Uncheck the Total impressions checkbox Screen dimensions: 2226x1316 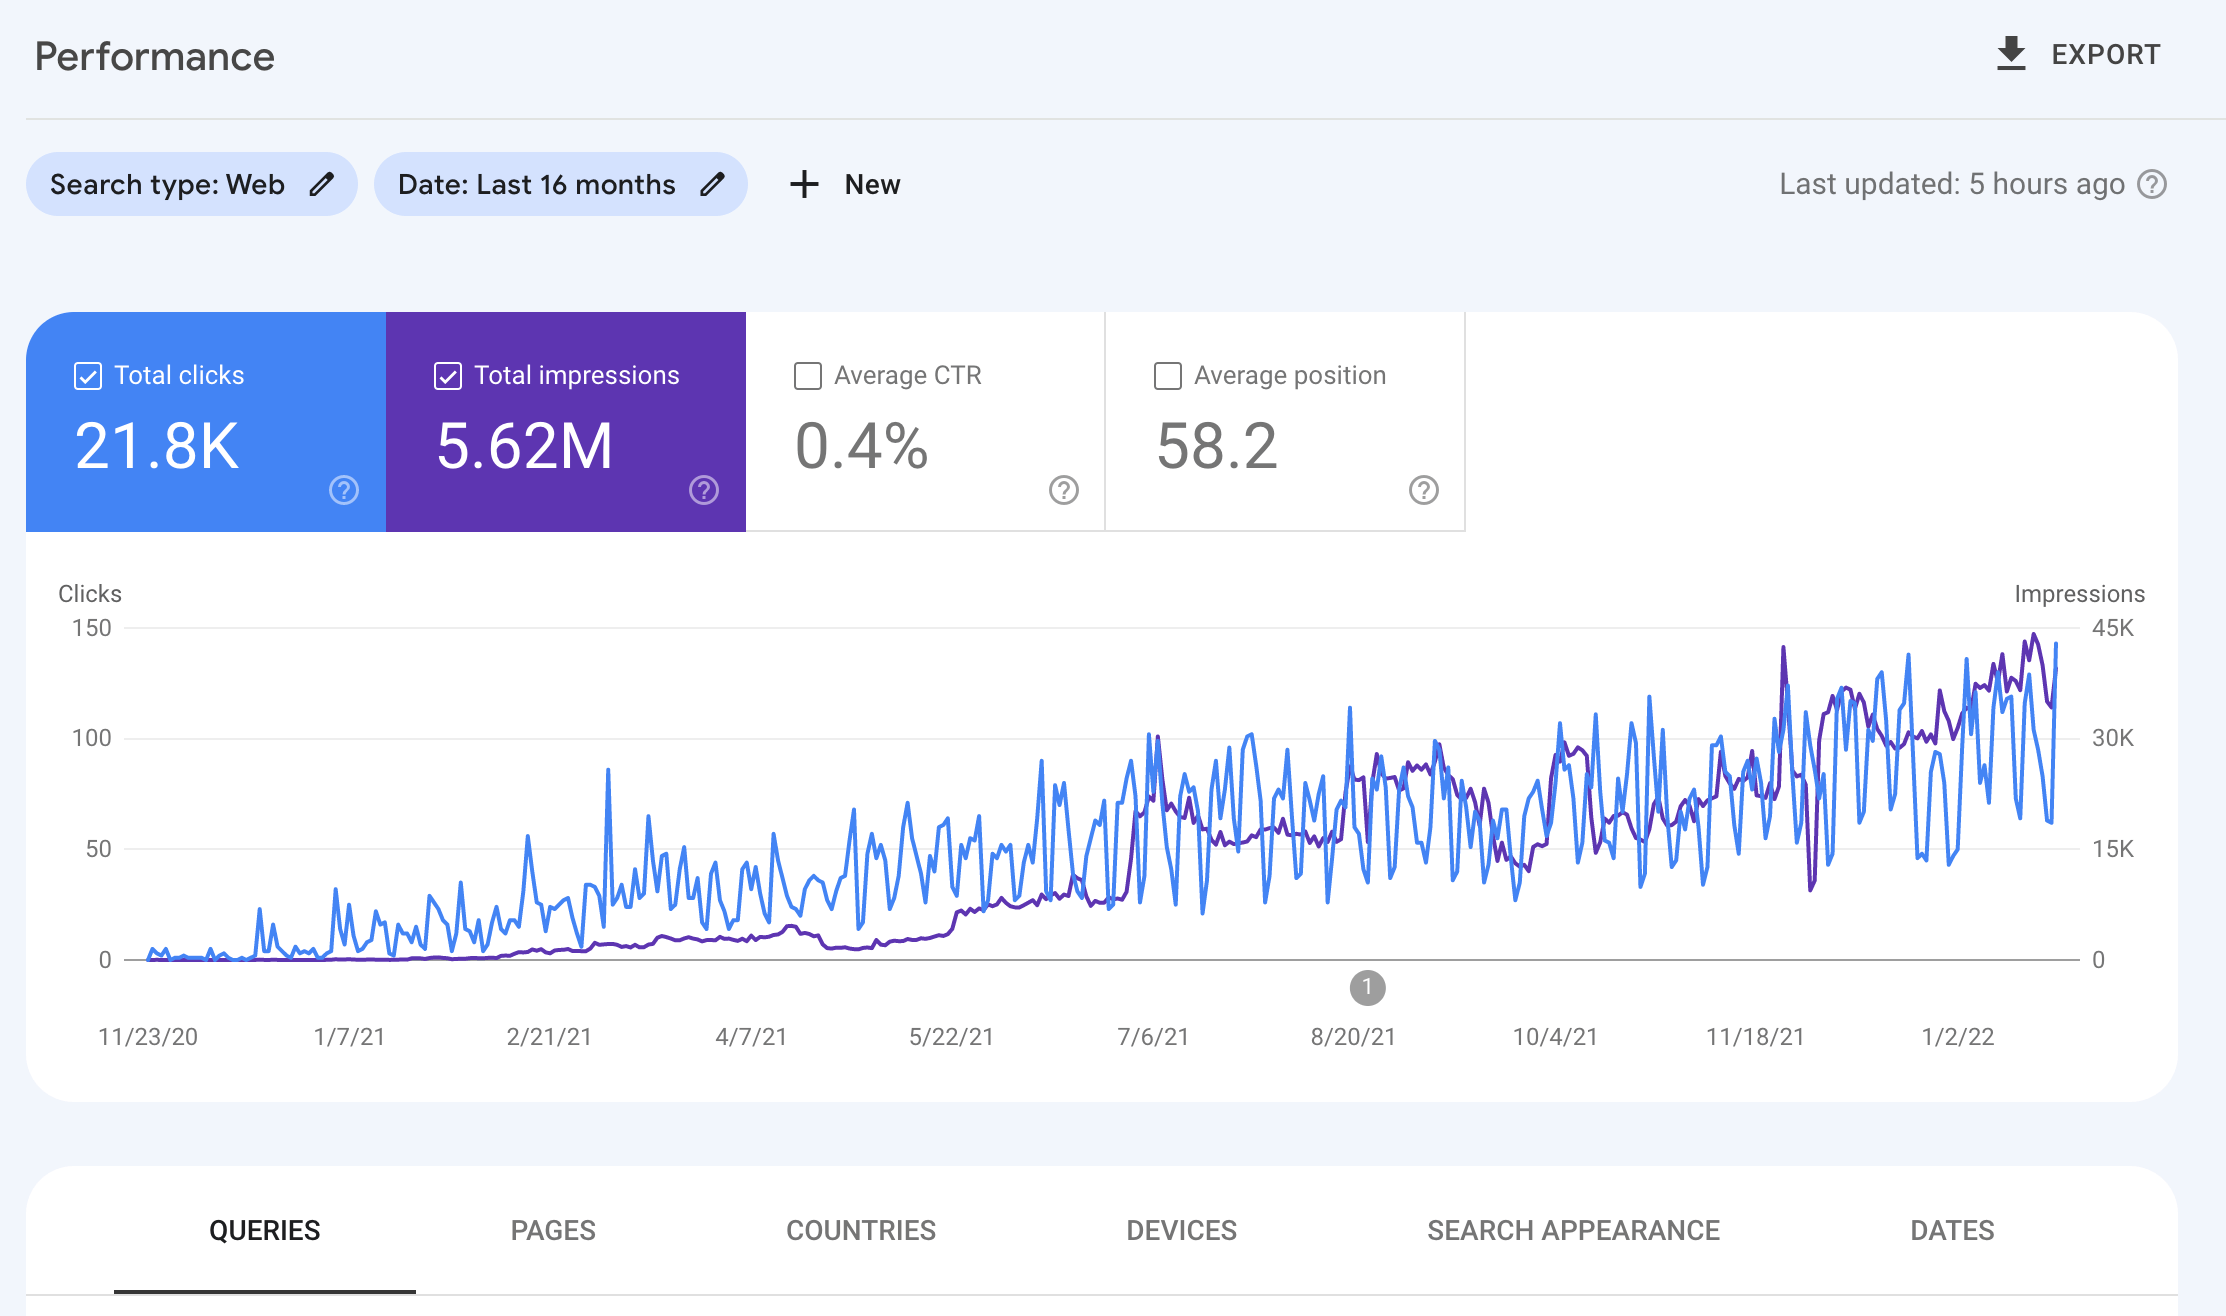click(447, 375)
